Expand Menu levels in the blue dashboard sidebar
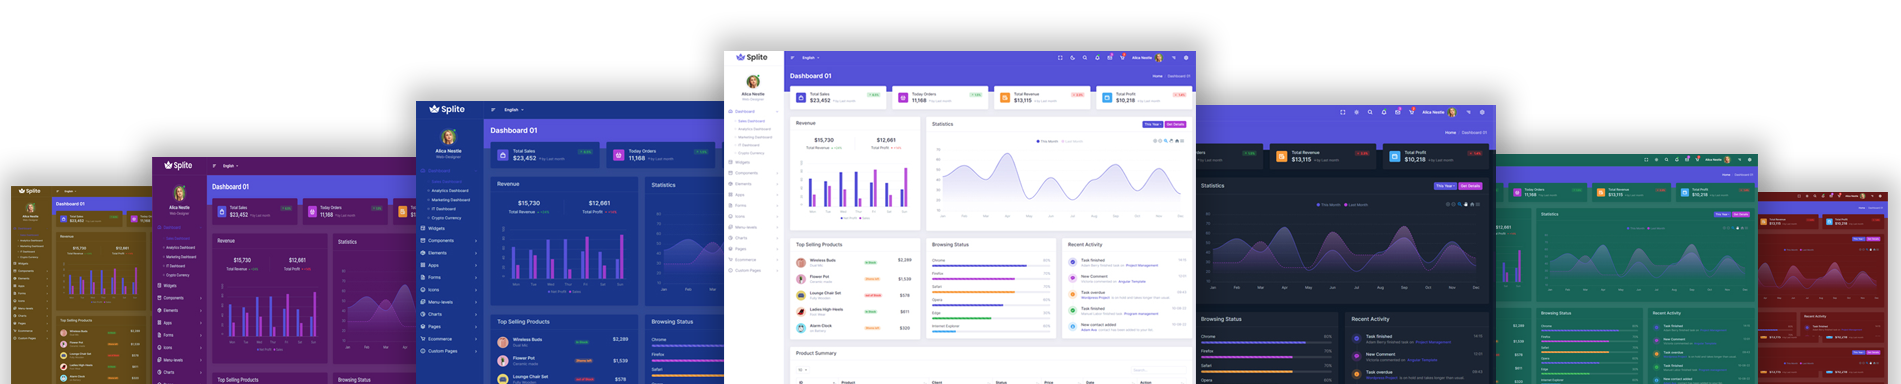This screenshot has height=384, width=1901. point(449,302)
